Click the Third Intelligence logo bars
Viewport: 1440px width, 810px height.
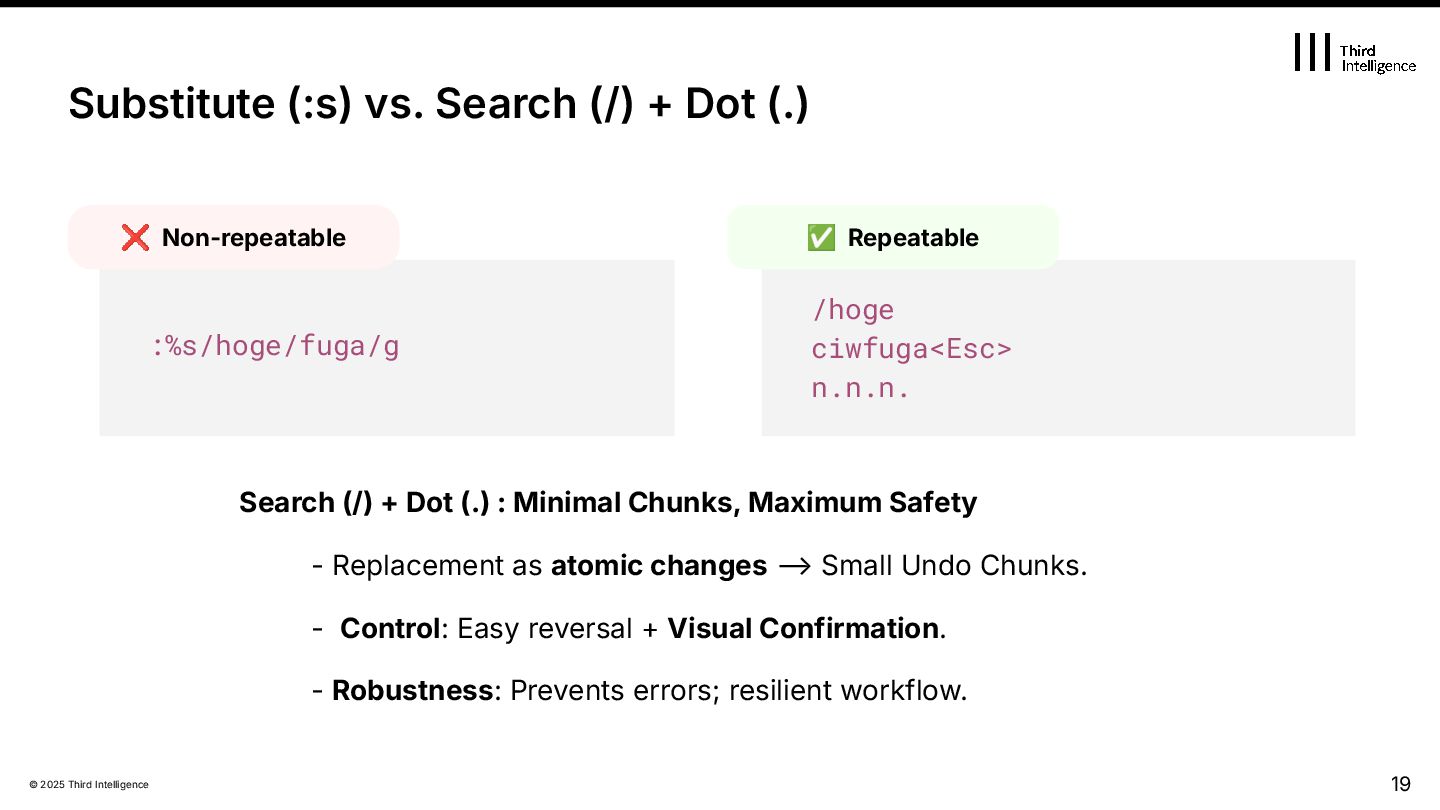1312,52
